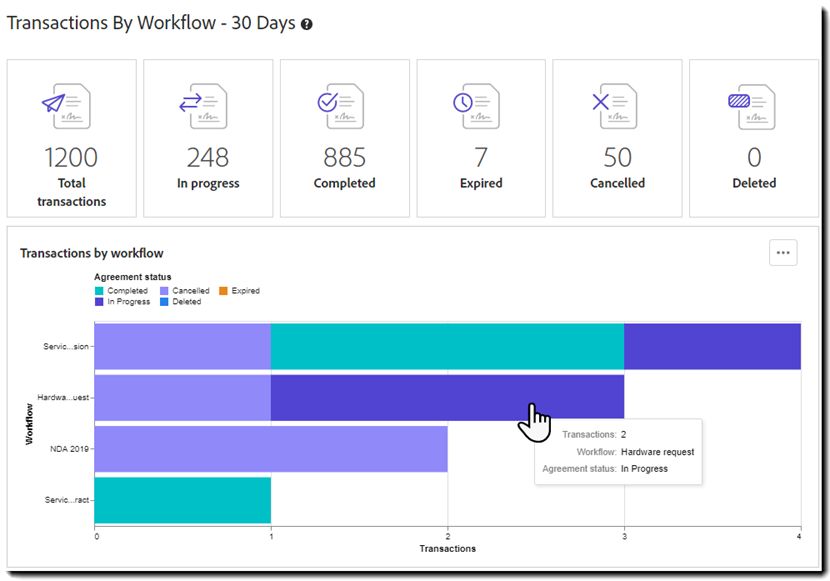The width and height of the screenshot is (830, 581).
Task: Click the 7 expired value
Action: pyautogui.click(x=481, y=157)
